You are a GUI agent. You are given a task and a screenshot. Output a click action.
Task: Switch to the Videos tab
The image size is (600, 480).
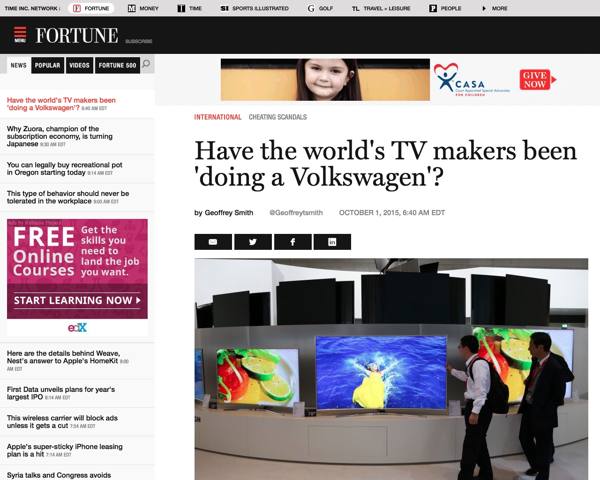(79, 65)
